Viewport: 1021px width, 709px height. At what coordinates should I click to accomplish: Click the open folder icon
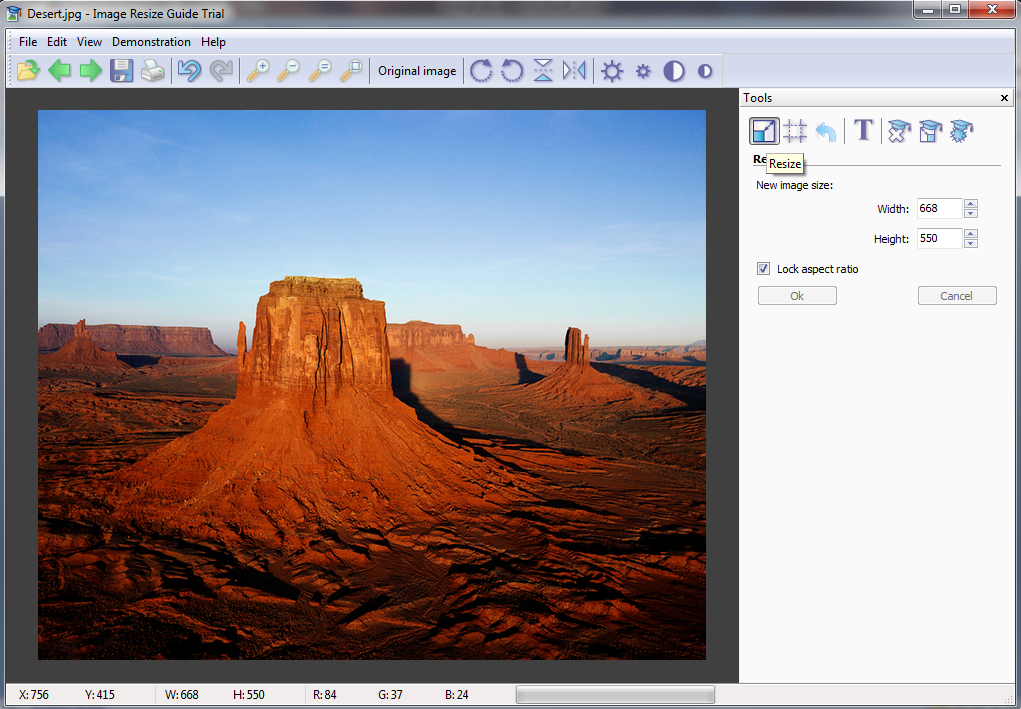pyautogui.click(x=28, y=71)
